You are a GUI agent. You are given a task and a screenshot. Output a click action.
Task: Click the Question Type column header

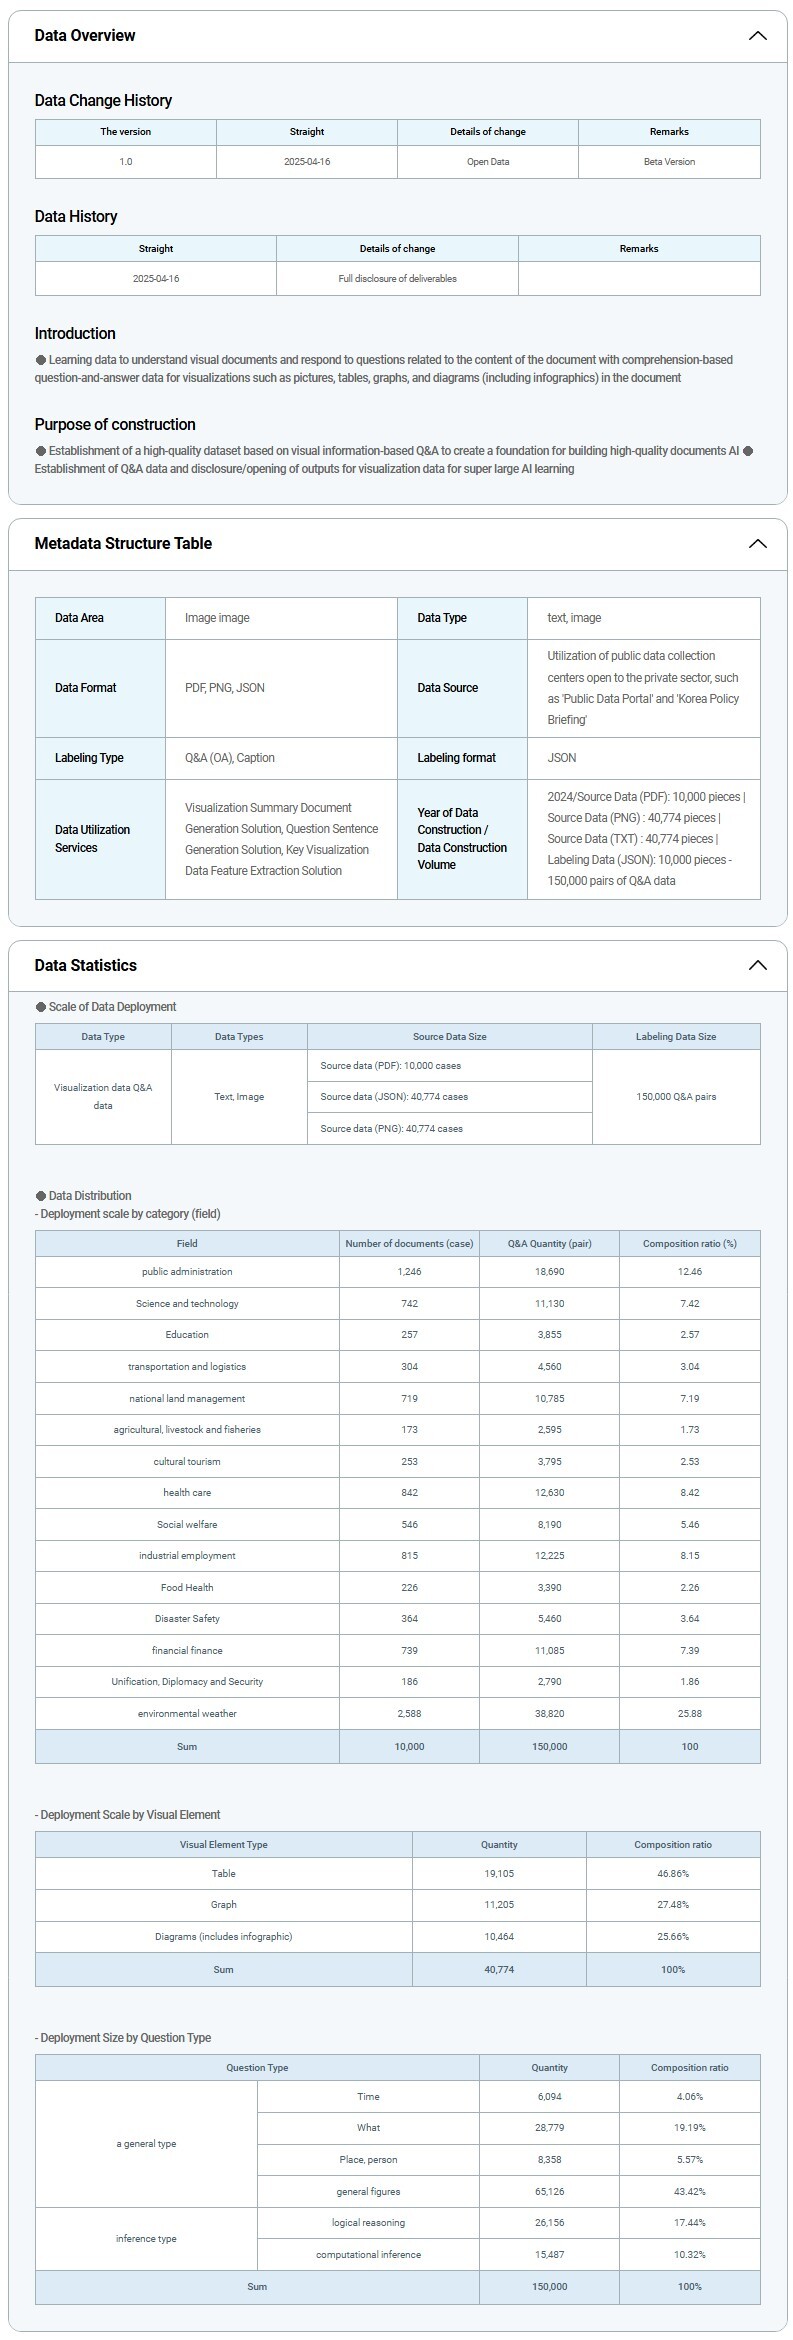(x=257, y=2068)
